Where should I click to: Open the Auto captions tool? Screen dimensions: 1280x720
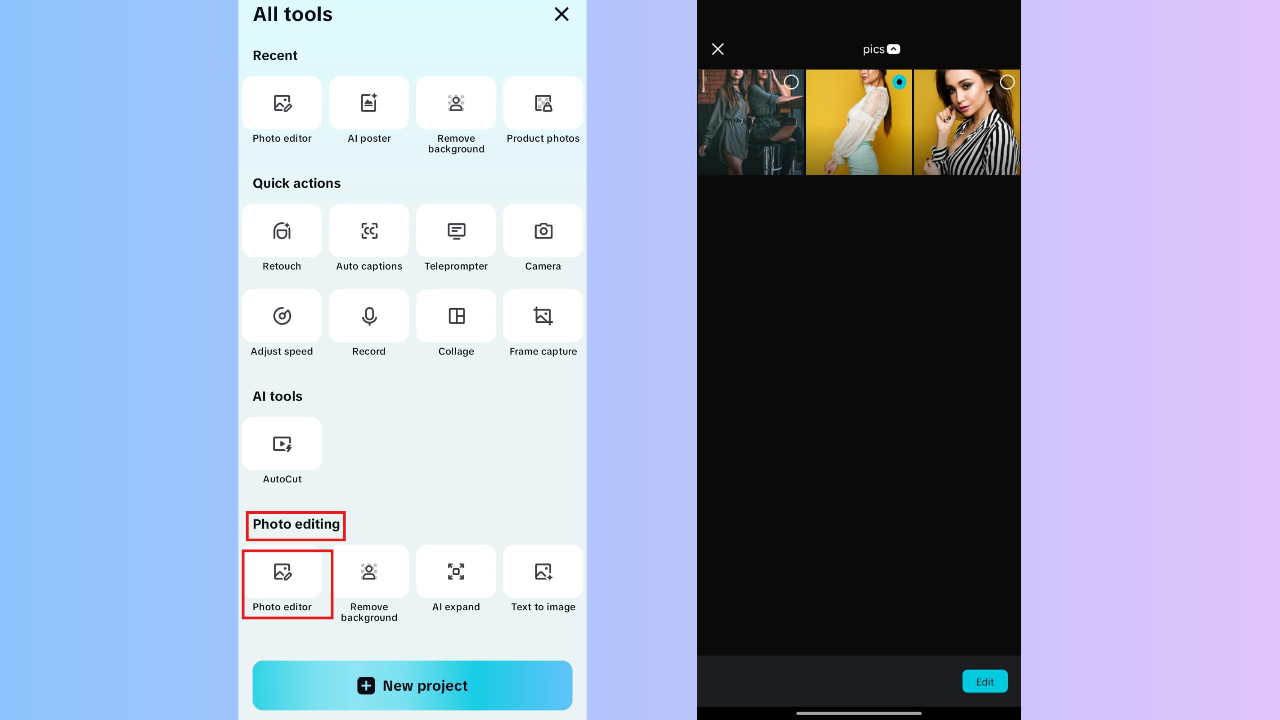pyautogui.click(x=368, y=231)
